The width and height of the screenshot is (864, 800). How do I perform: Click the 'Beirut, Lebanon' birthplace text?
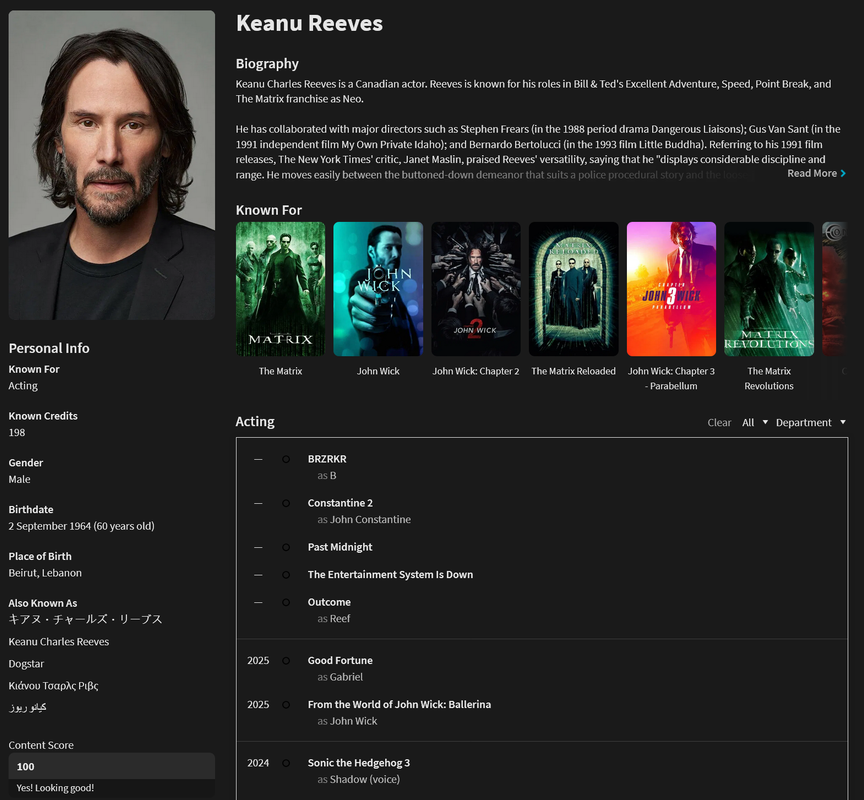(45, 573)
